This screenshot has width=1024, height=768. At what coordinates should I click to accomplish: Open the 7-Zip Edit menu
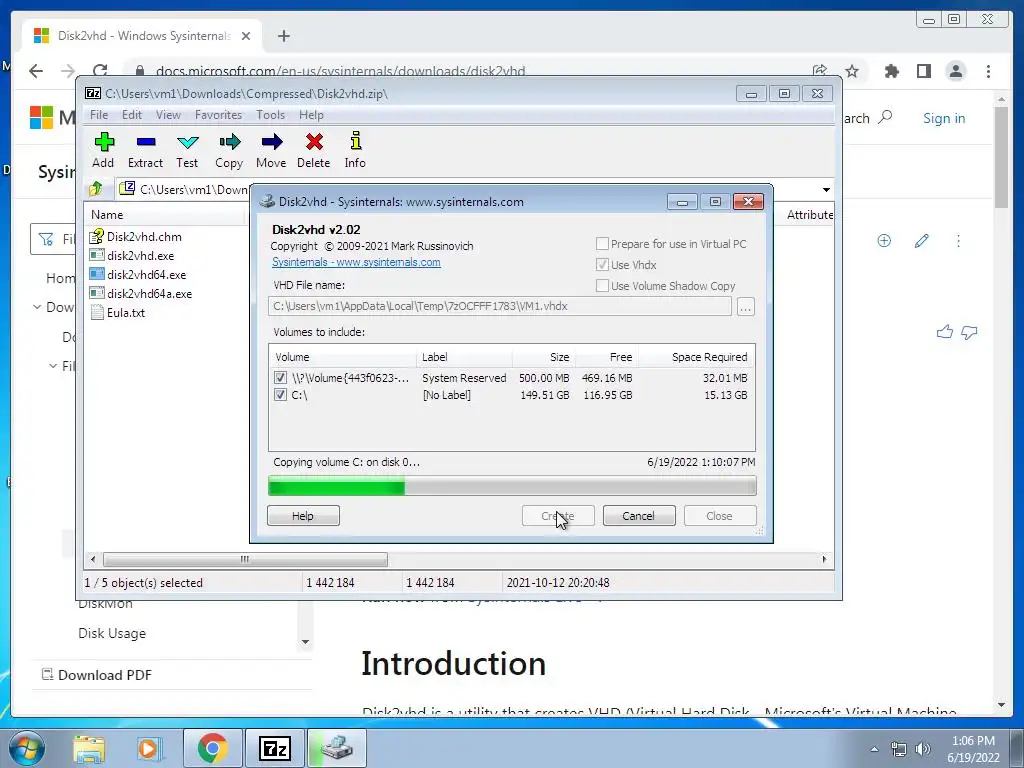[x=131, y=115]
